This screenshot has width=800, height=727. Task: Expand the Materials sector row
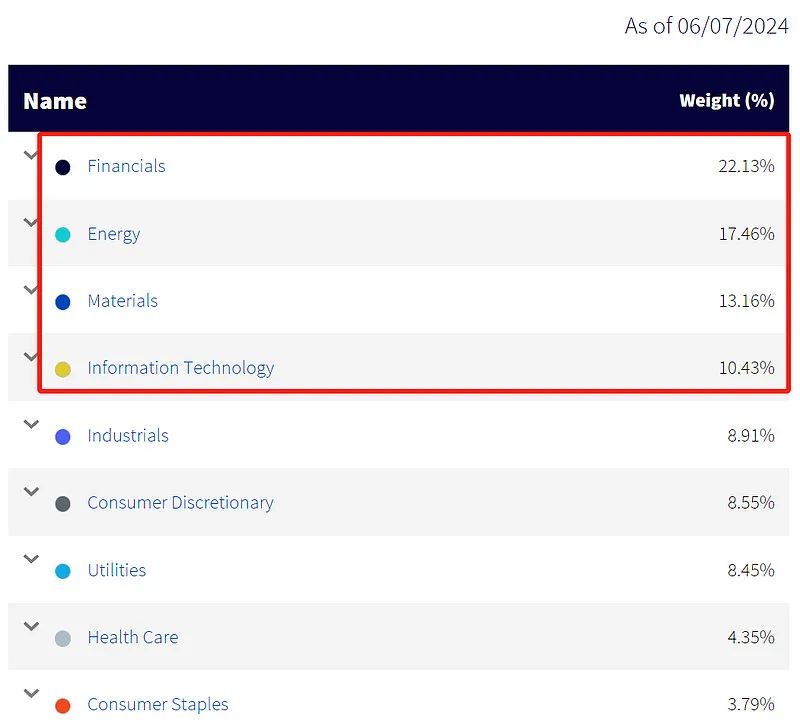coord(31,289)
